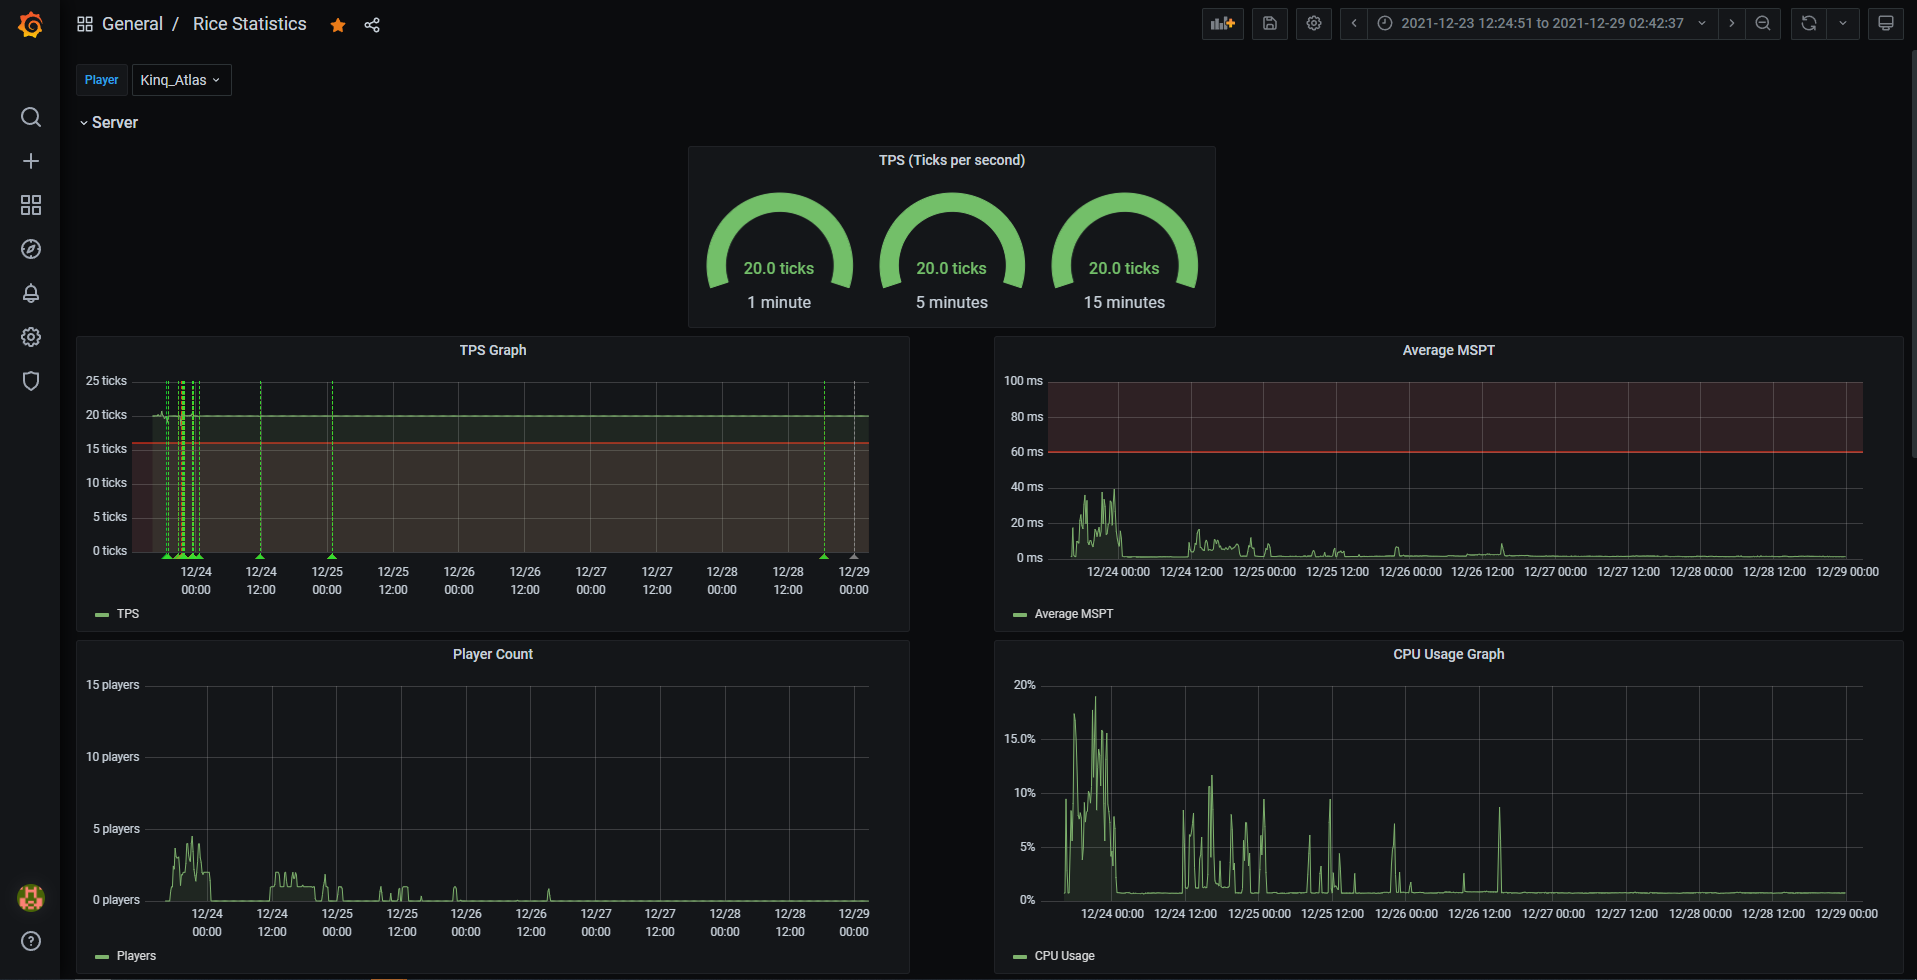
Task: Shift time range forward
Action: point(1732,24)
